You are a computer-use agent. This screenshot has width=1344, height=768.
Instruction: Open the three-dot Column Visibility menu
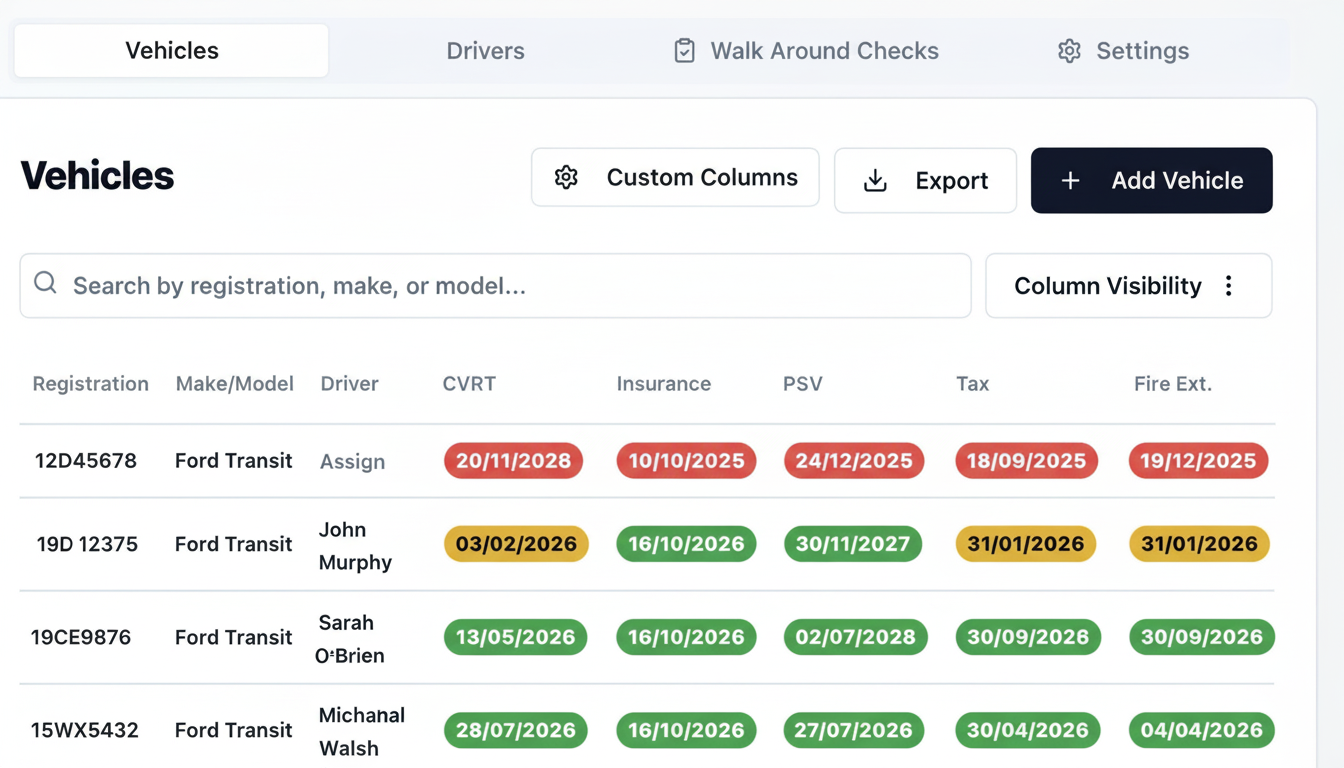[1229, 286]
